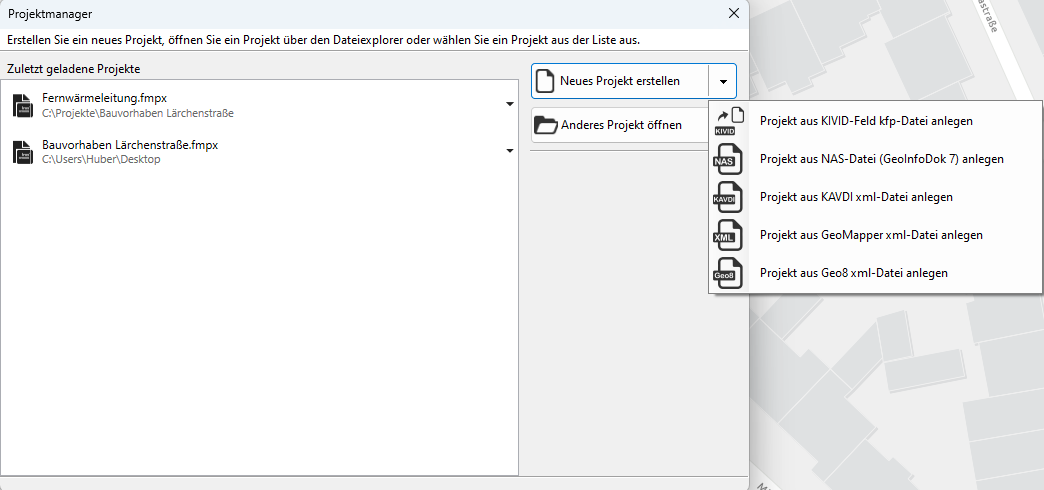
Task: Select 'Projekt aus NAS-Datei (GeoInfoDok 7) anlegen'
Action: tap(881, 159)
